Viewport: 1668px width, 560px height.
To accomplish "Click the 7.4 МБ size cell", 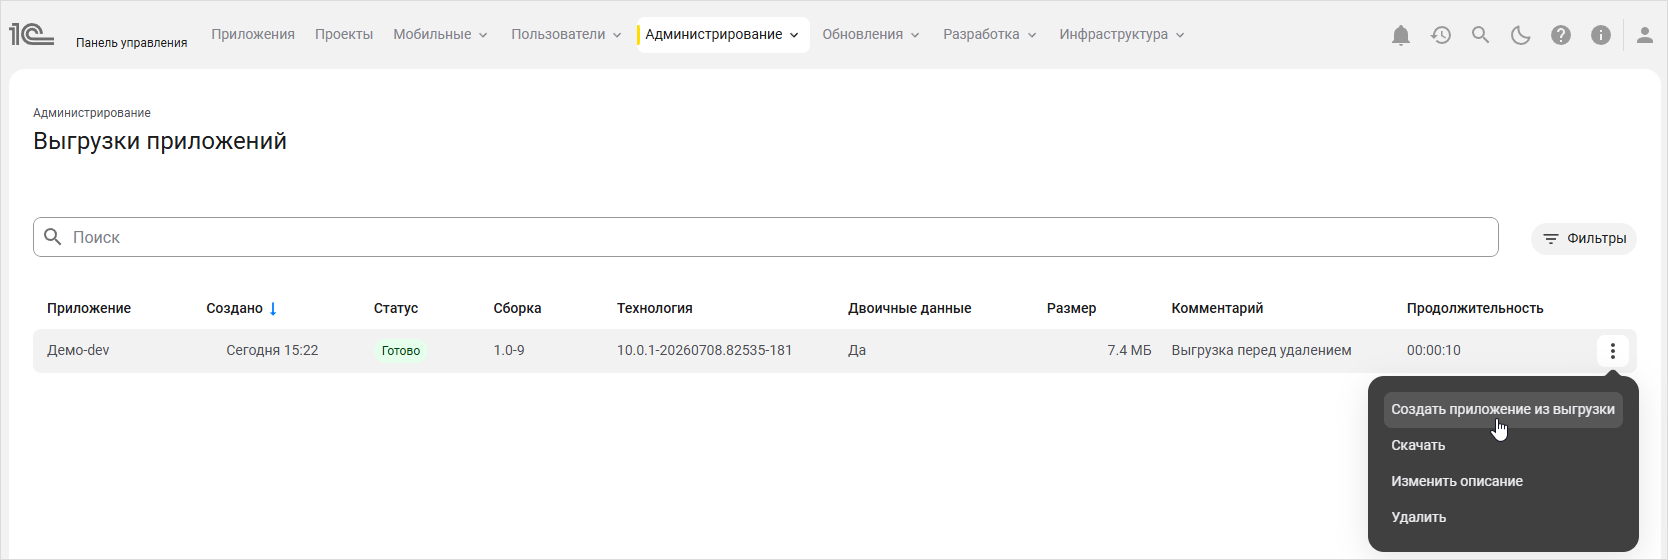I will [x=1129, y=350].
